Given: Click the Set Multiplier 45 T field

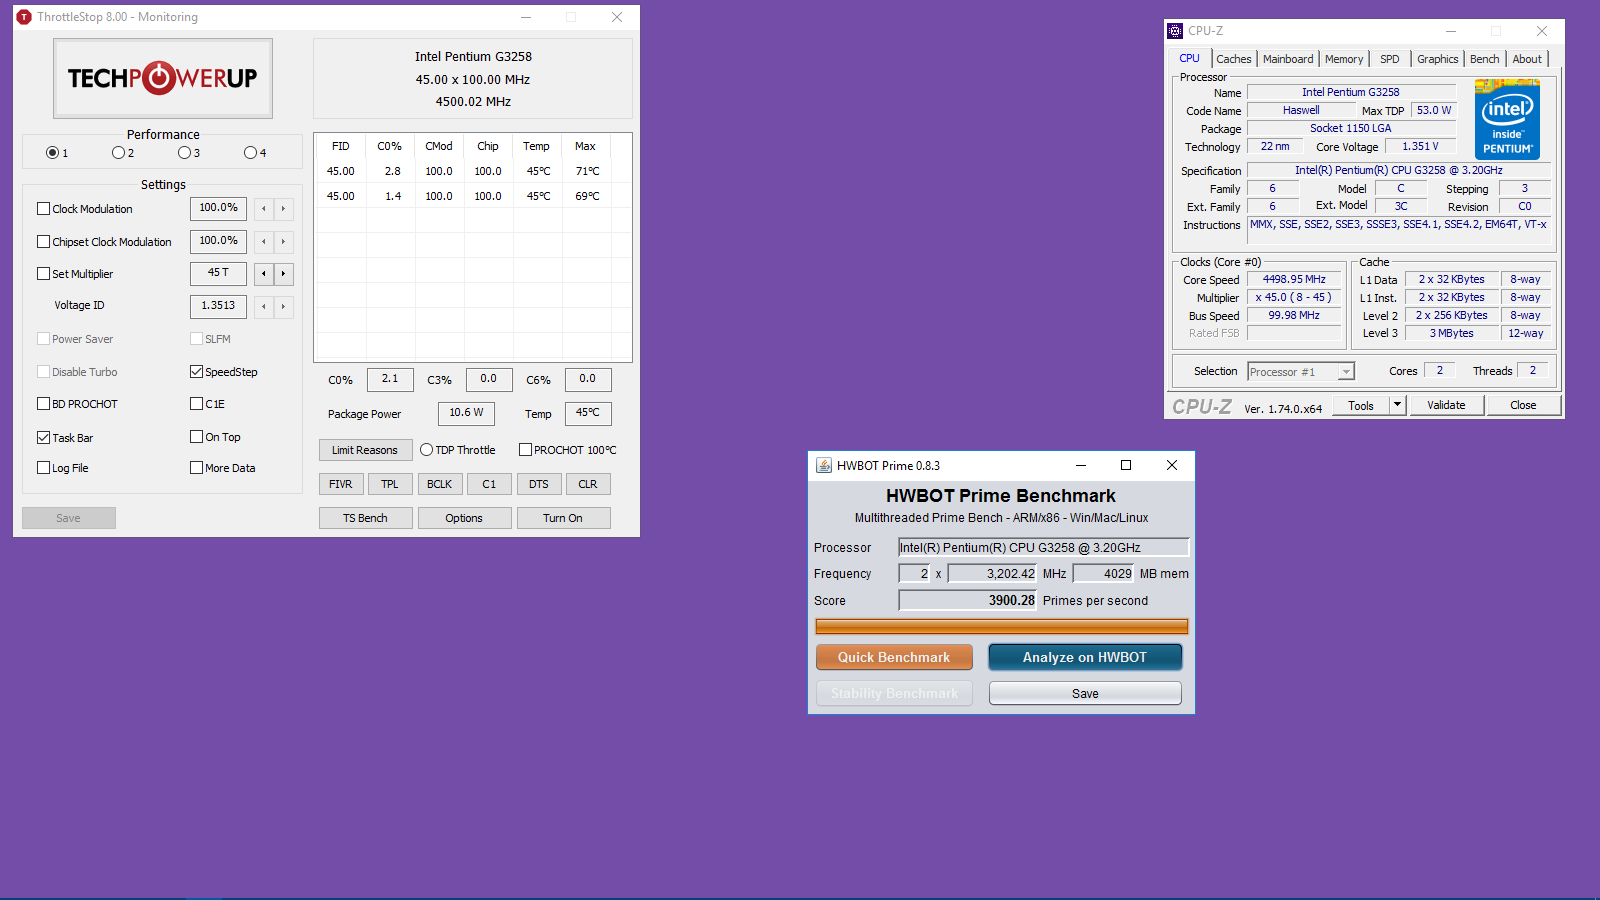Looking at the screenshot, I should [218, 273].
